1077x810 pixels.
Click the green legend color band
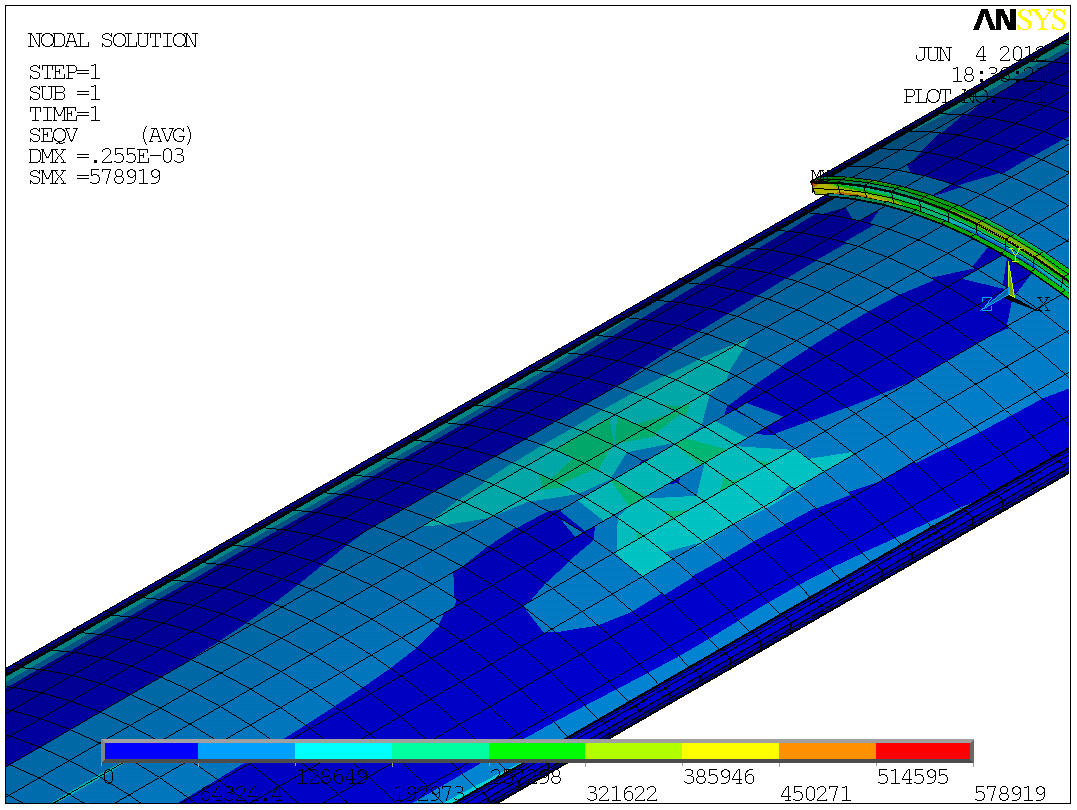pos(537,751)
